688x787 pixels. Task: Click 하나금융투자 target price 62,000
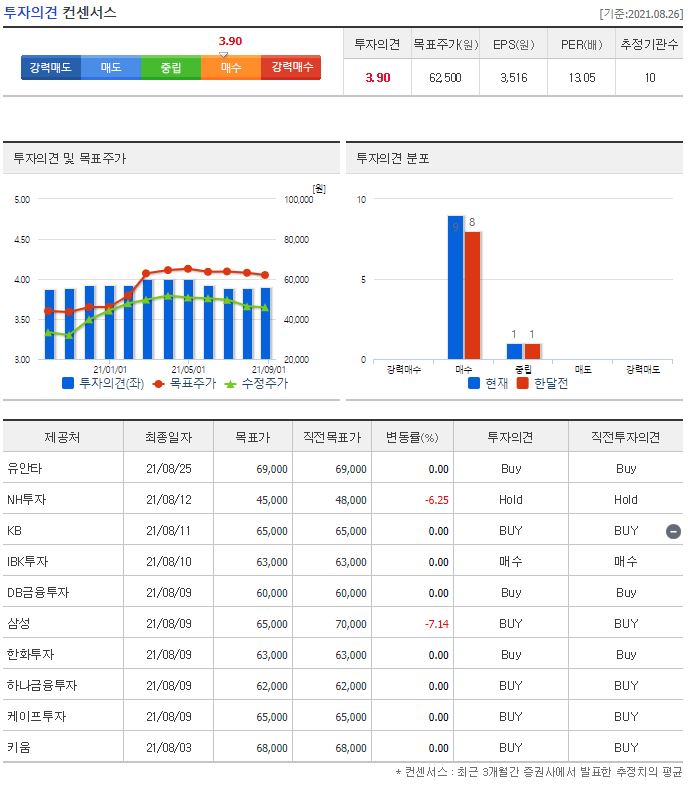[271, 686]
